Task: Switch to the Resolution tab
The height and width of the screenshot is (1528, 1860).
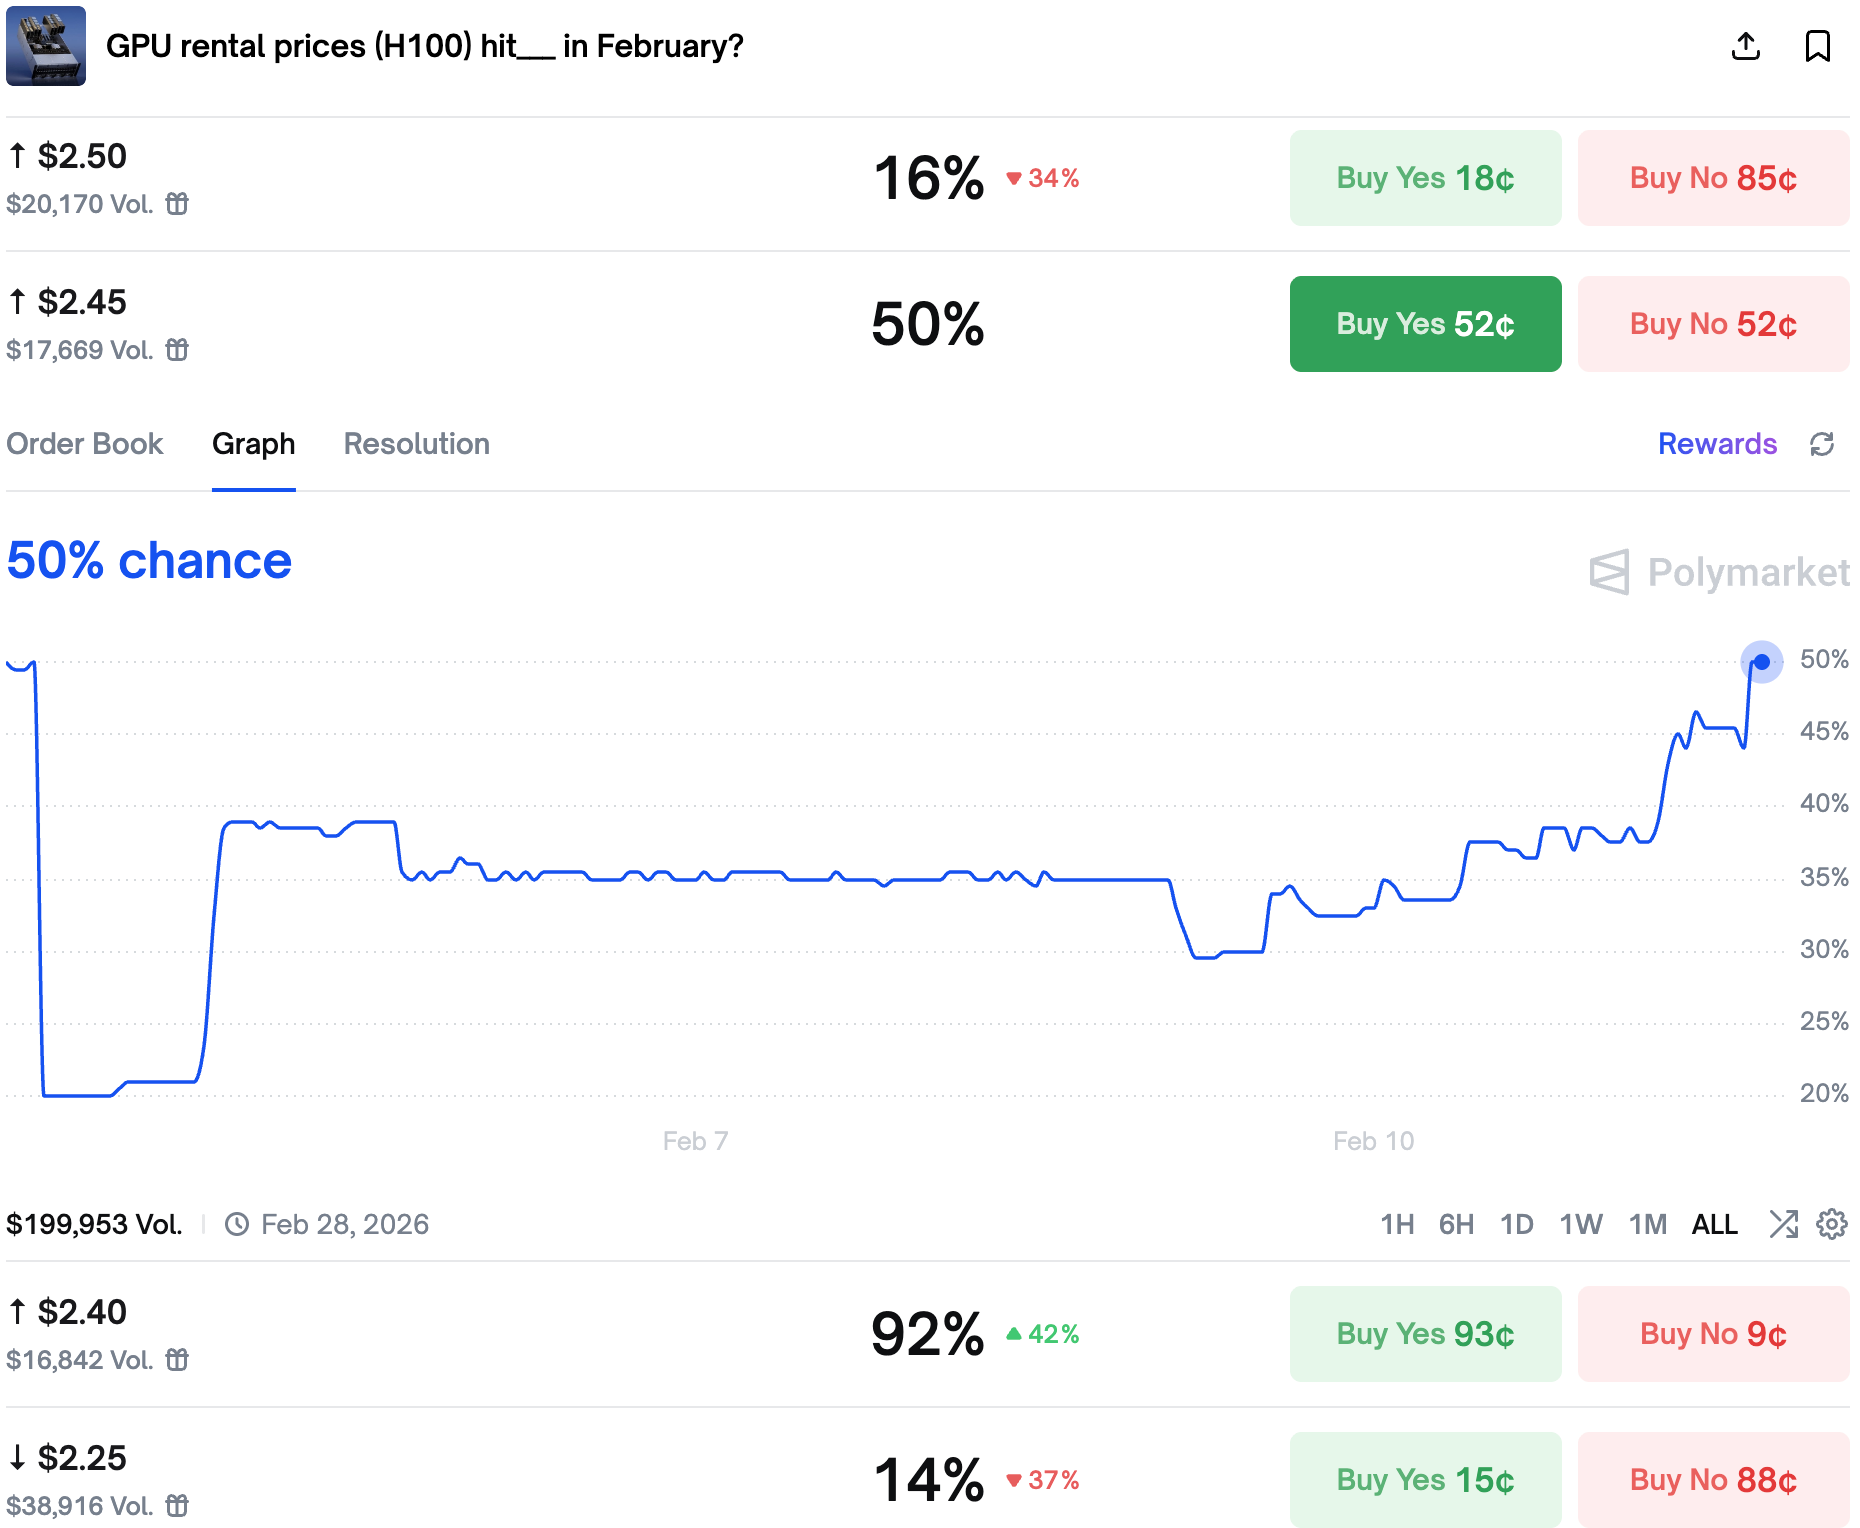Action: point(417,444)
